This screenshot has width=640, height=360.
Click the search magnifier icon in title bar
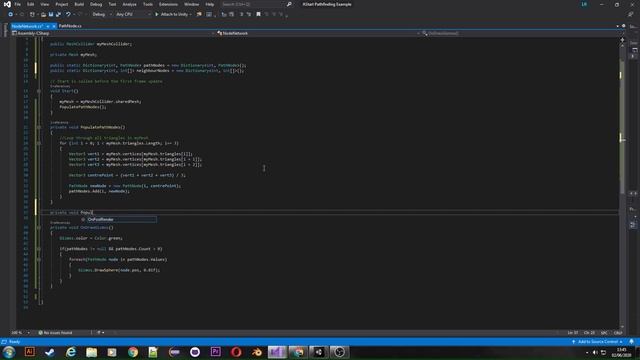coord(289,4)
